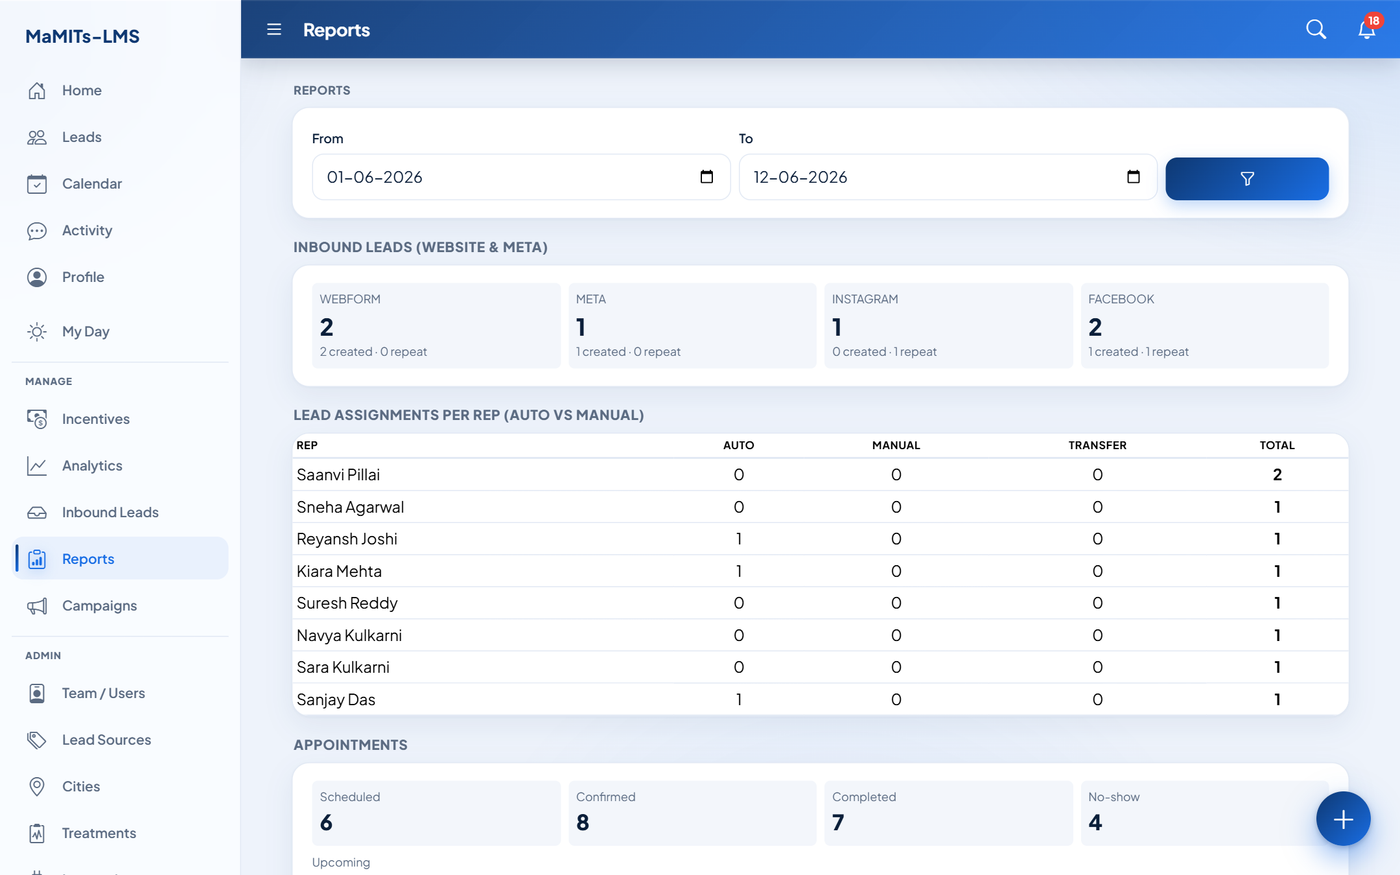Select the Webform inbound leads card
Viewport: 1400px width, 875px height.
click(436, 326)
